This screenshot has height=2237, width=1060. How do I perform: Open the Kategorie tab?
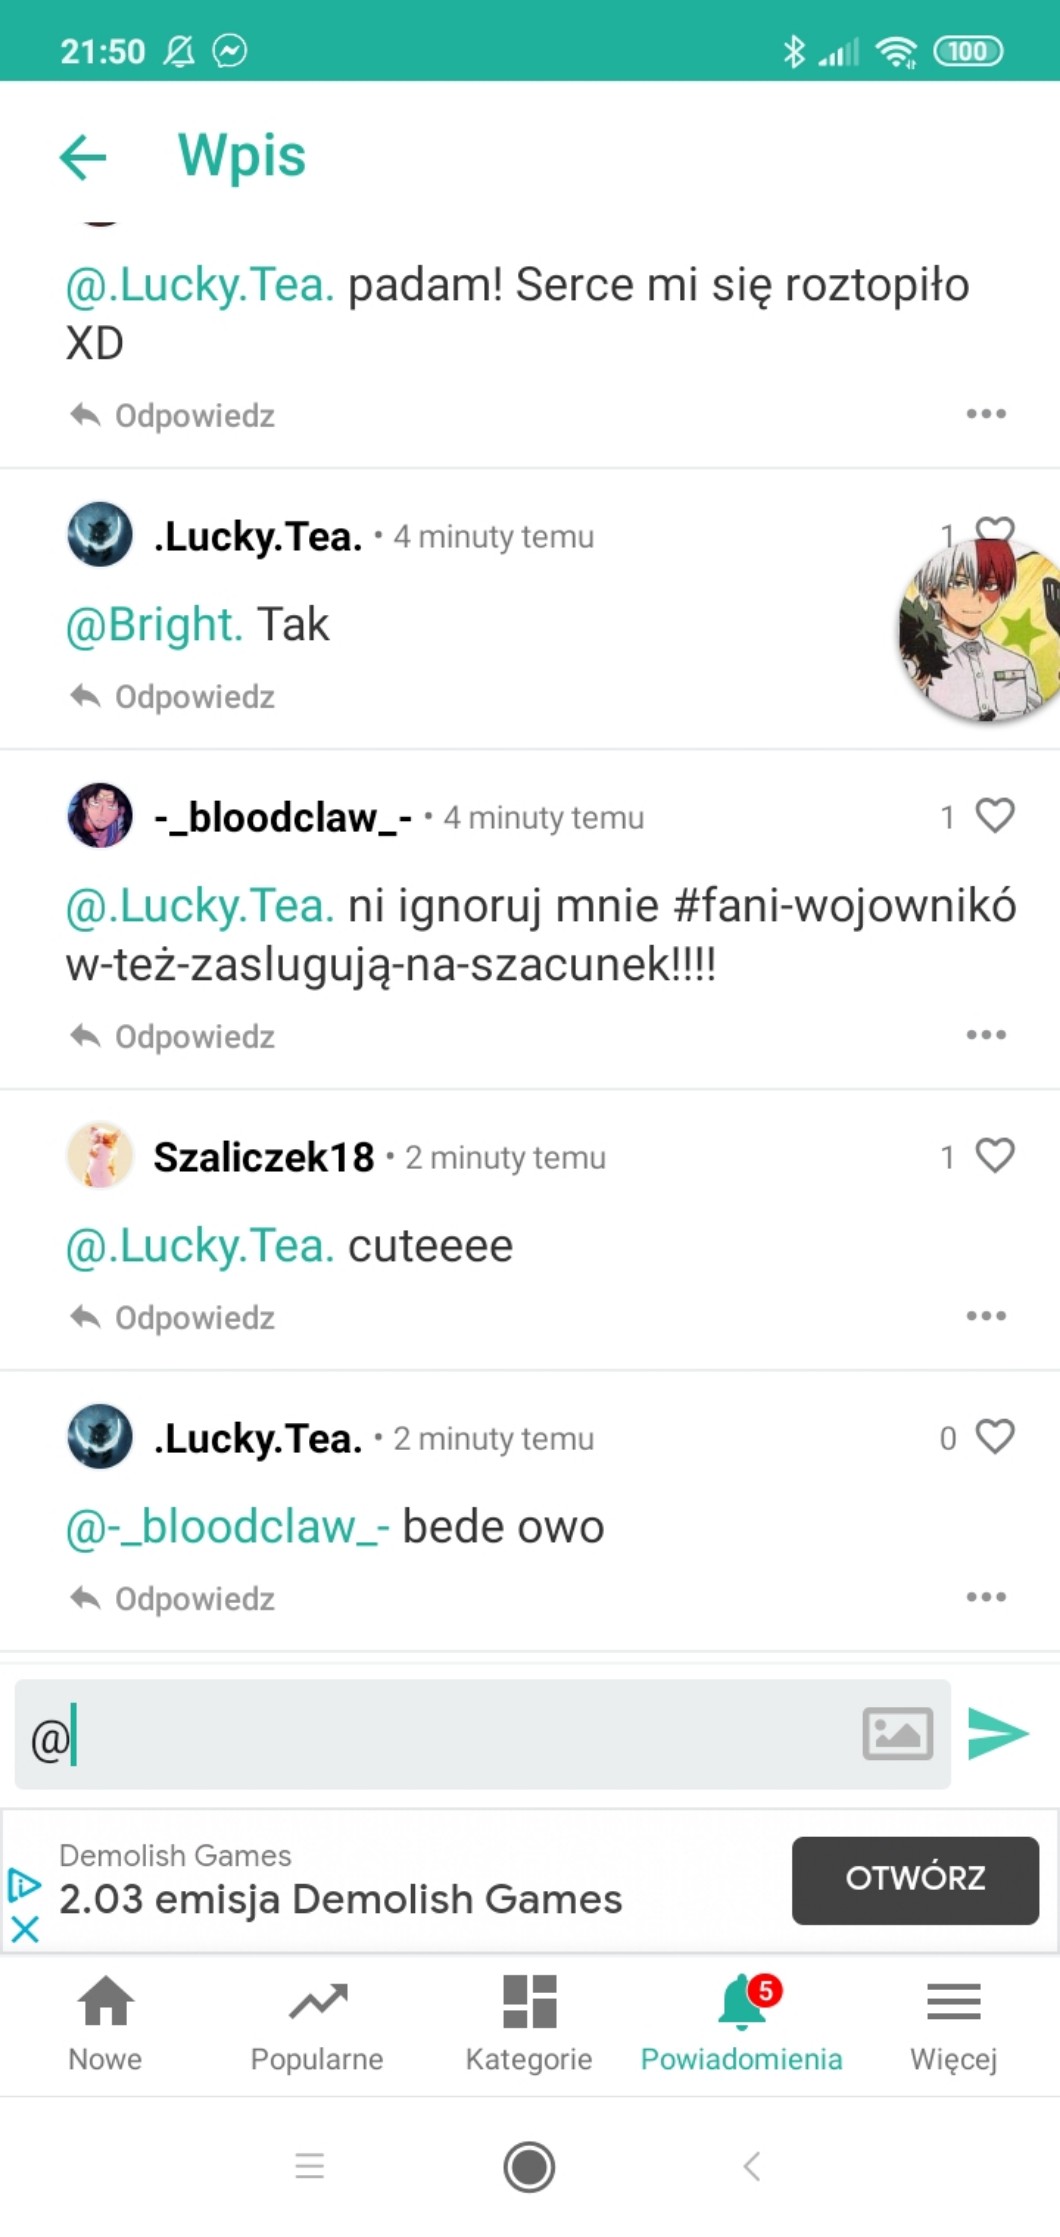pos(529,2024)
